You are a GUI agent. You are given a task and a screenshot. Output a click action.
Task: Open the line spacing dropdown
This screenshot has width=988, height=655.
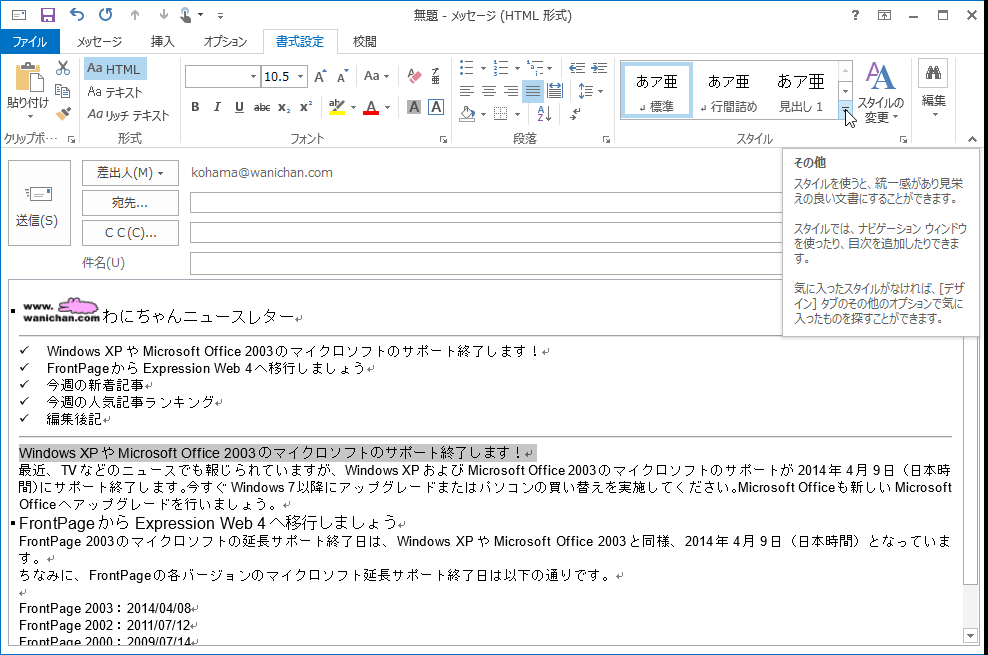(x=591, y=91)
